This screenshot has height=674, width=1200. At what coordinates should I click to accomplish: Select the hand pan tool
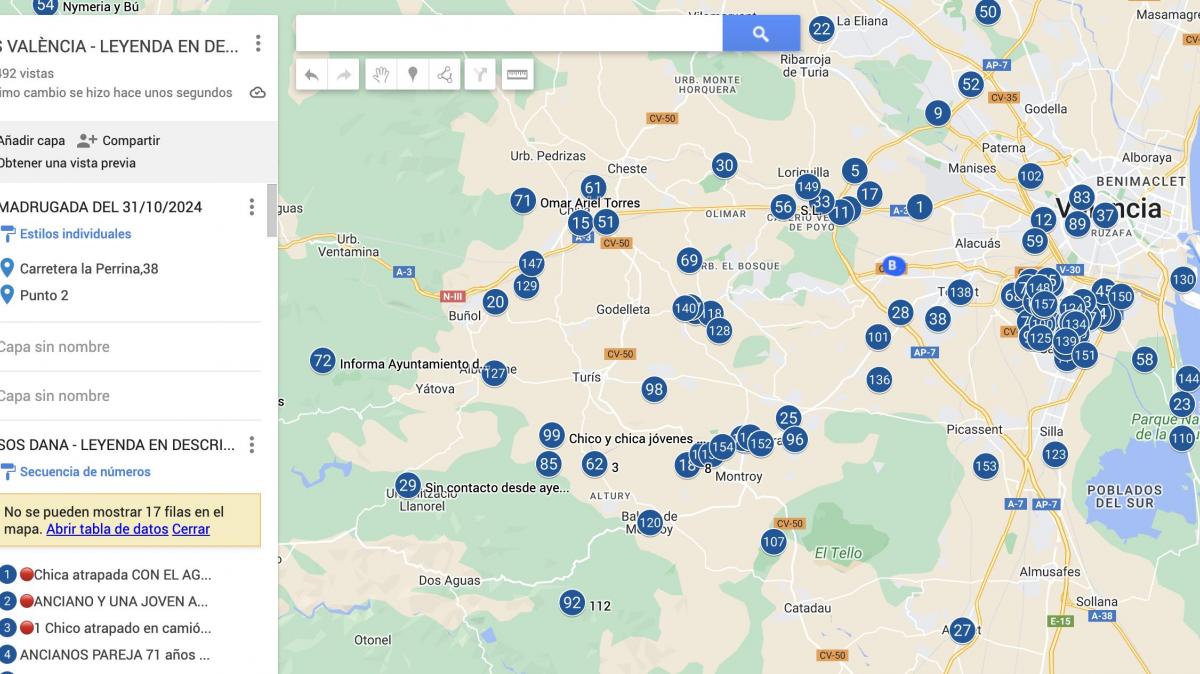click(x=380, y=74)
